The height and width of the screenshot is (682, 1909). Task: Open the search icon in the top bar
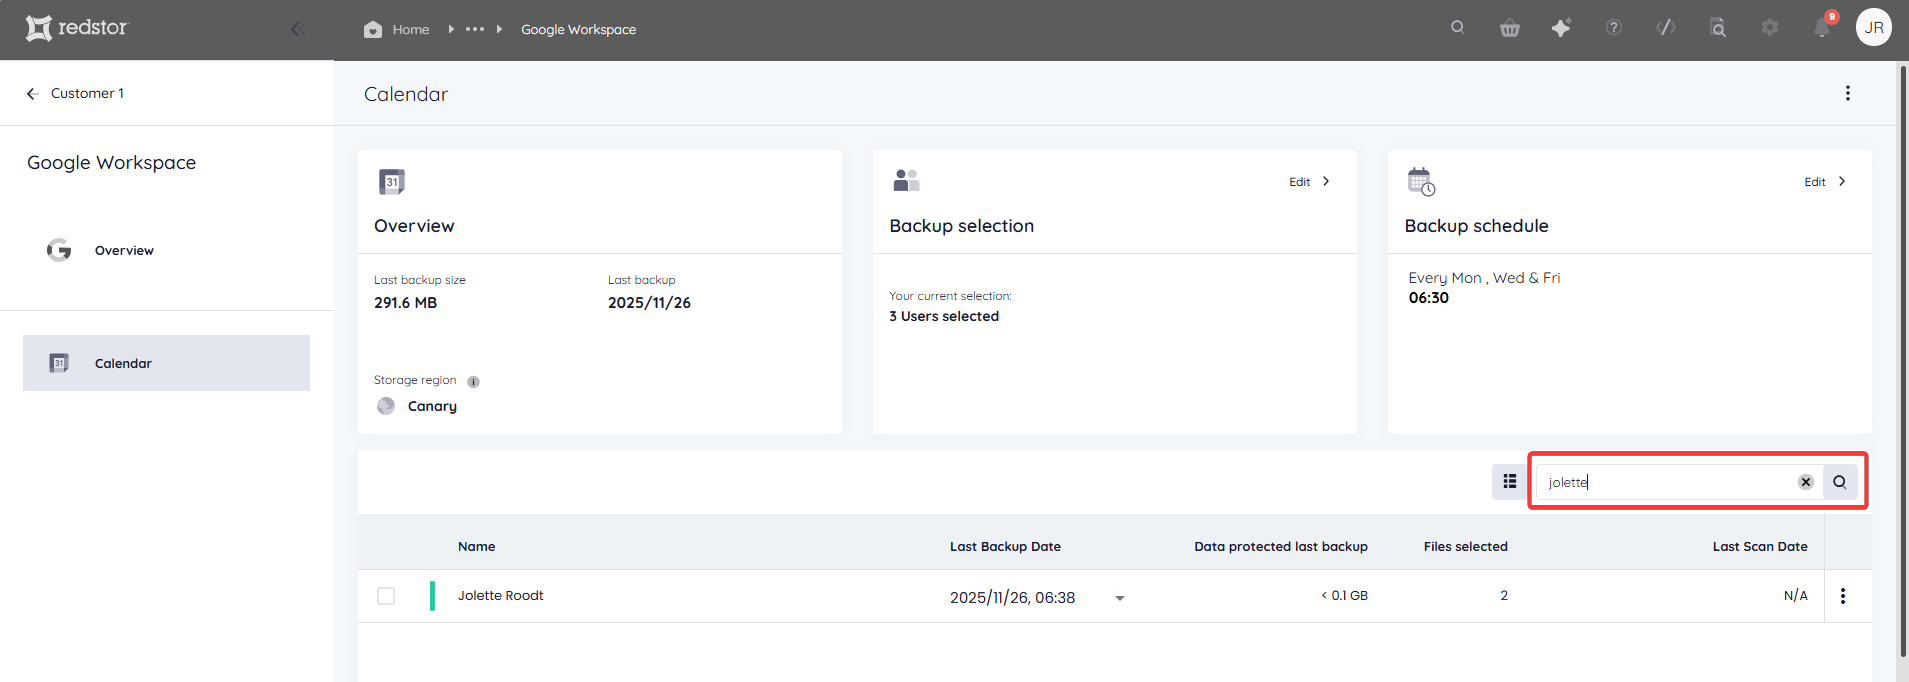[1458, 28]
